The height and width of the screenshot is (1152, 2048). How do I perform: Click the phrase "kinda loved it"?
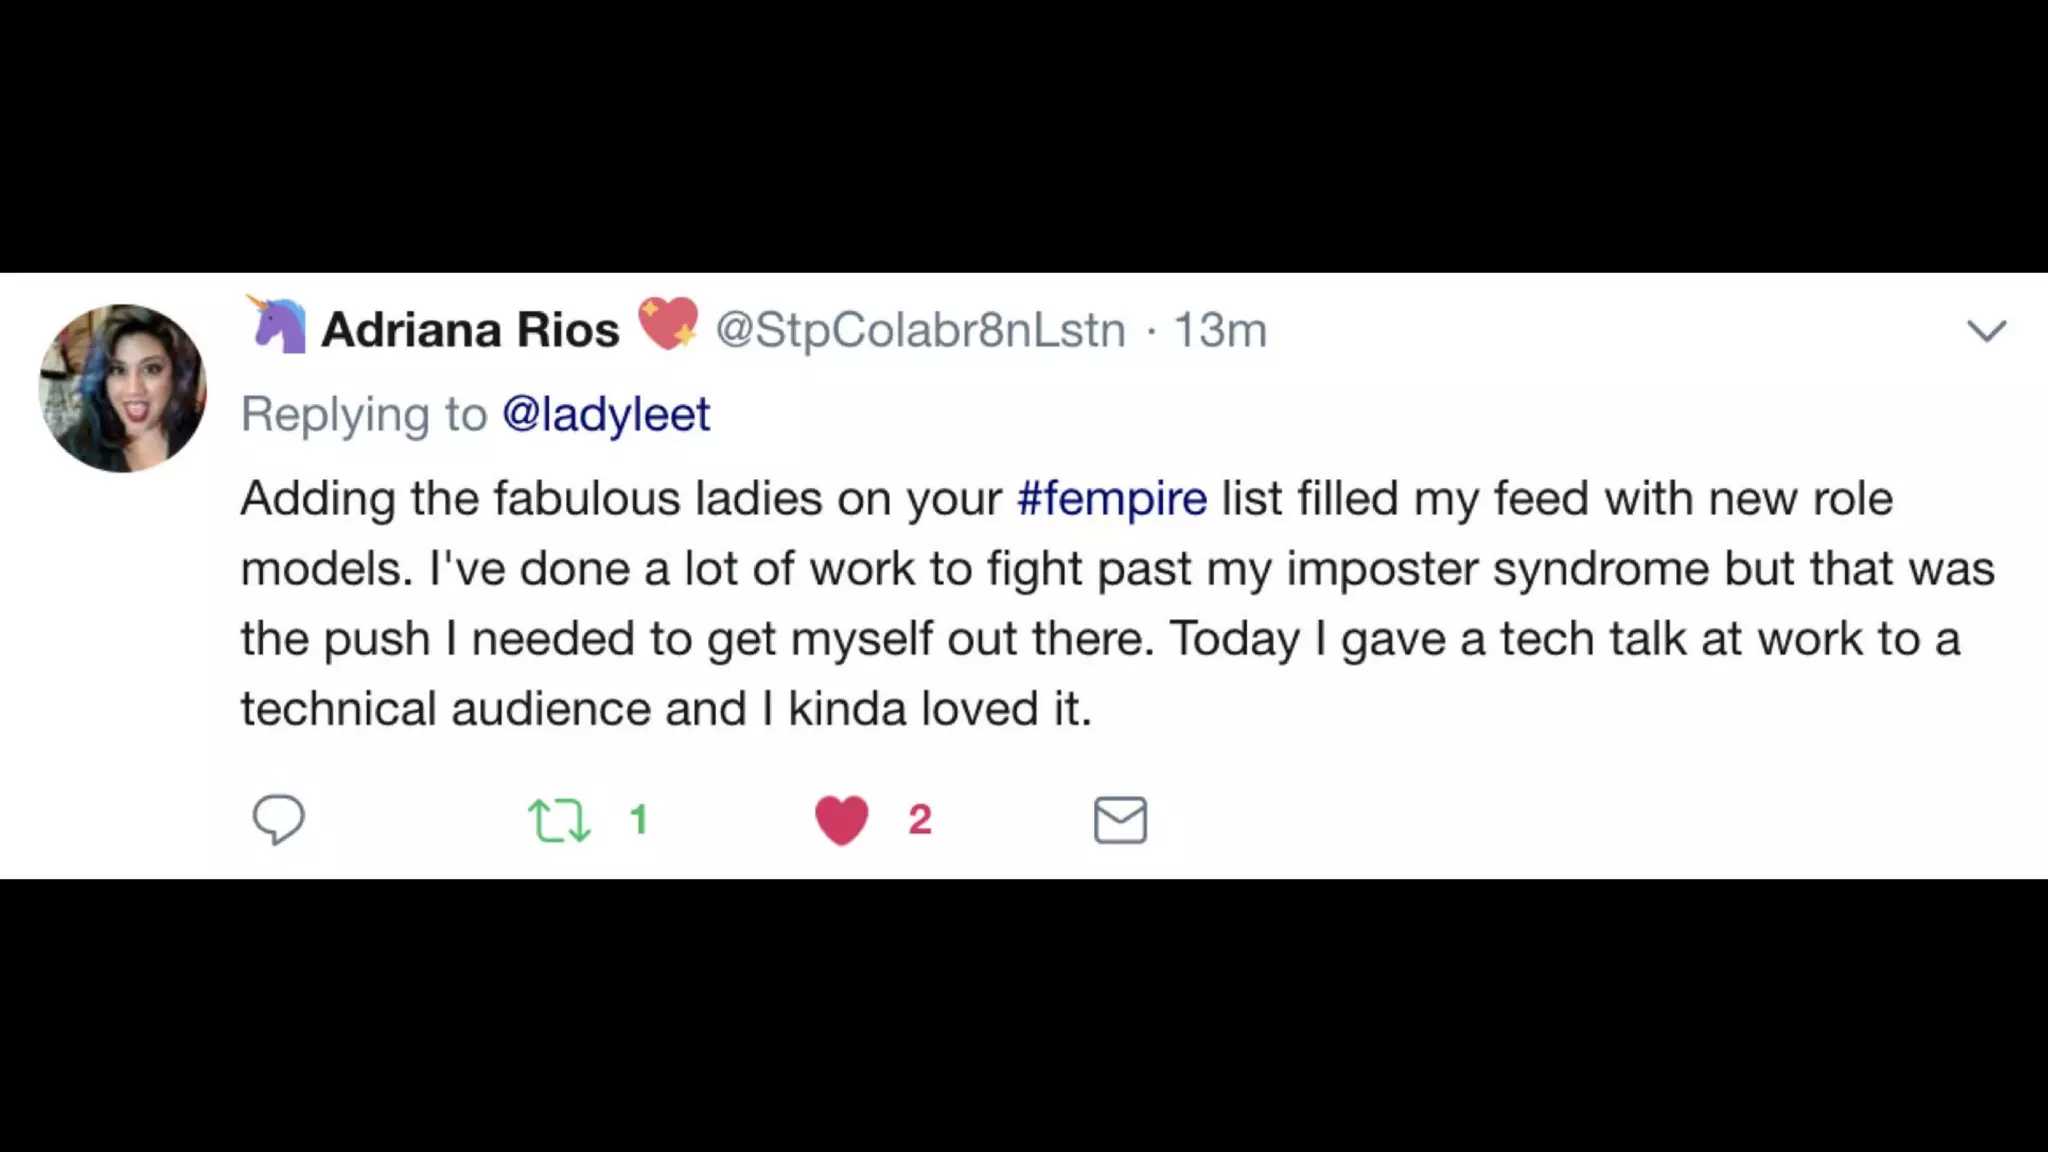pyautogui.click(x=939, y=708)
